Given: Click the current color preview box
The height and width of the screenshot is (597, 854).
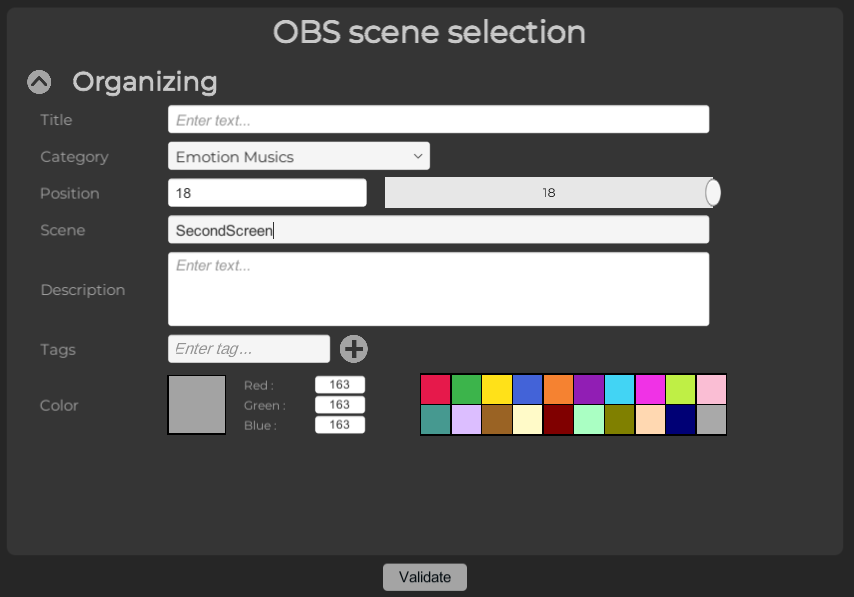Looking at the screenshot, I should click(x=197, y=405).
